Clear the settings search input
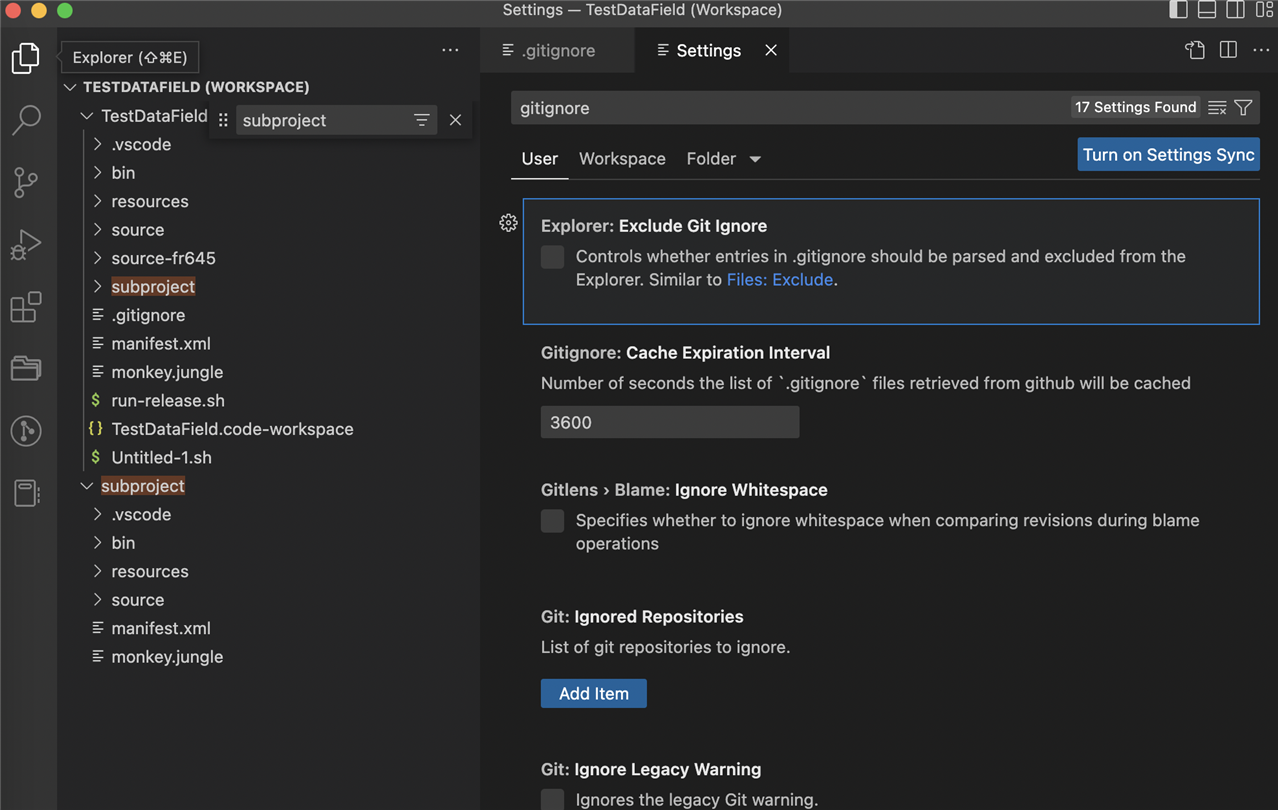This screenshot has width=1278, height=810. [x=1216, y=108]
